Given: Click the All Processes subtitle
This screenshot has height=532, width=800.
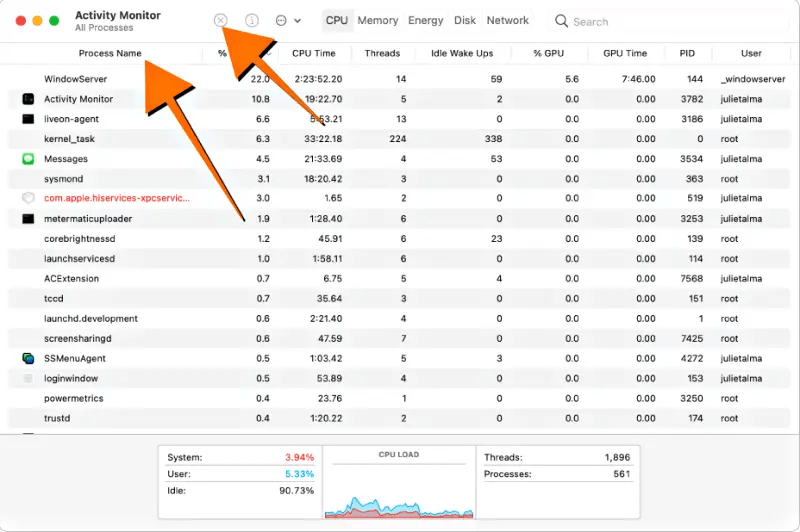Looking at the screenshot, I should [x=104, y=28].
